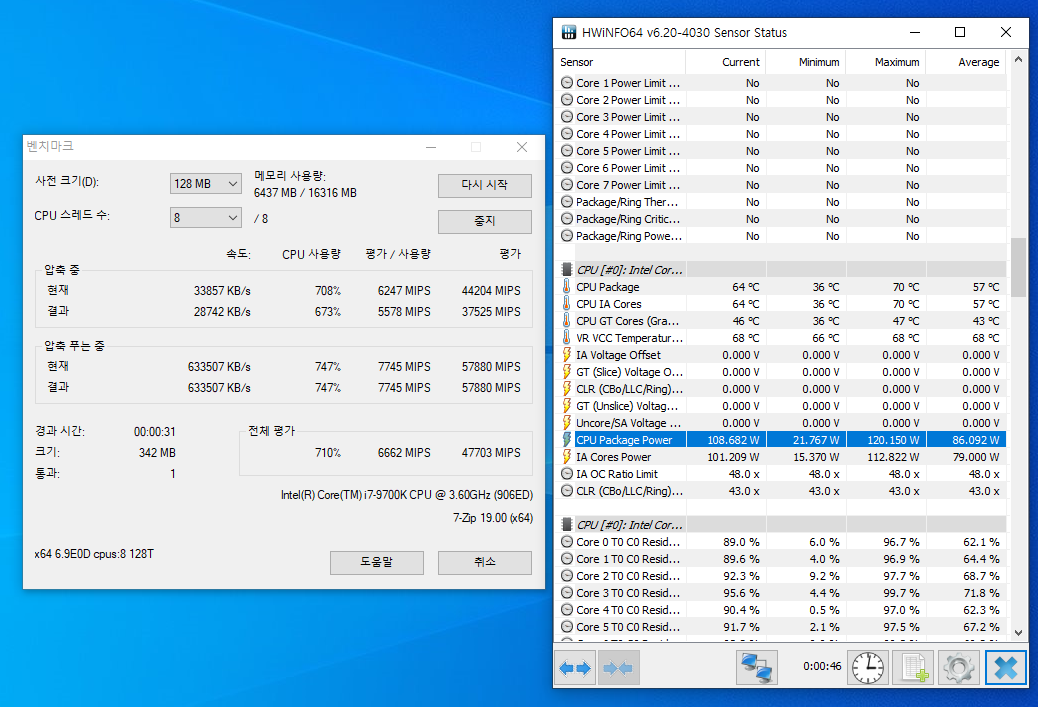Open the network remote monitoring icon

[757, 668]
